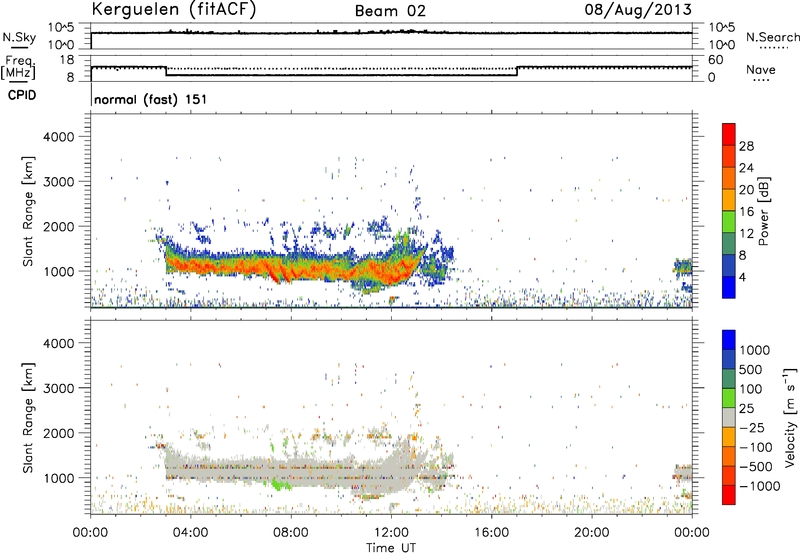Click the '4000' tick label in power panel

click(58, 137)
